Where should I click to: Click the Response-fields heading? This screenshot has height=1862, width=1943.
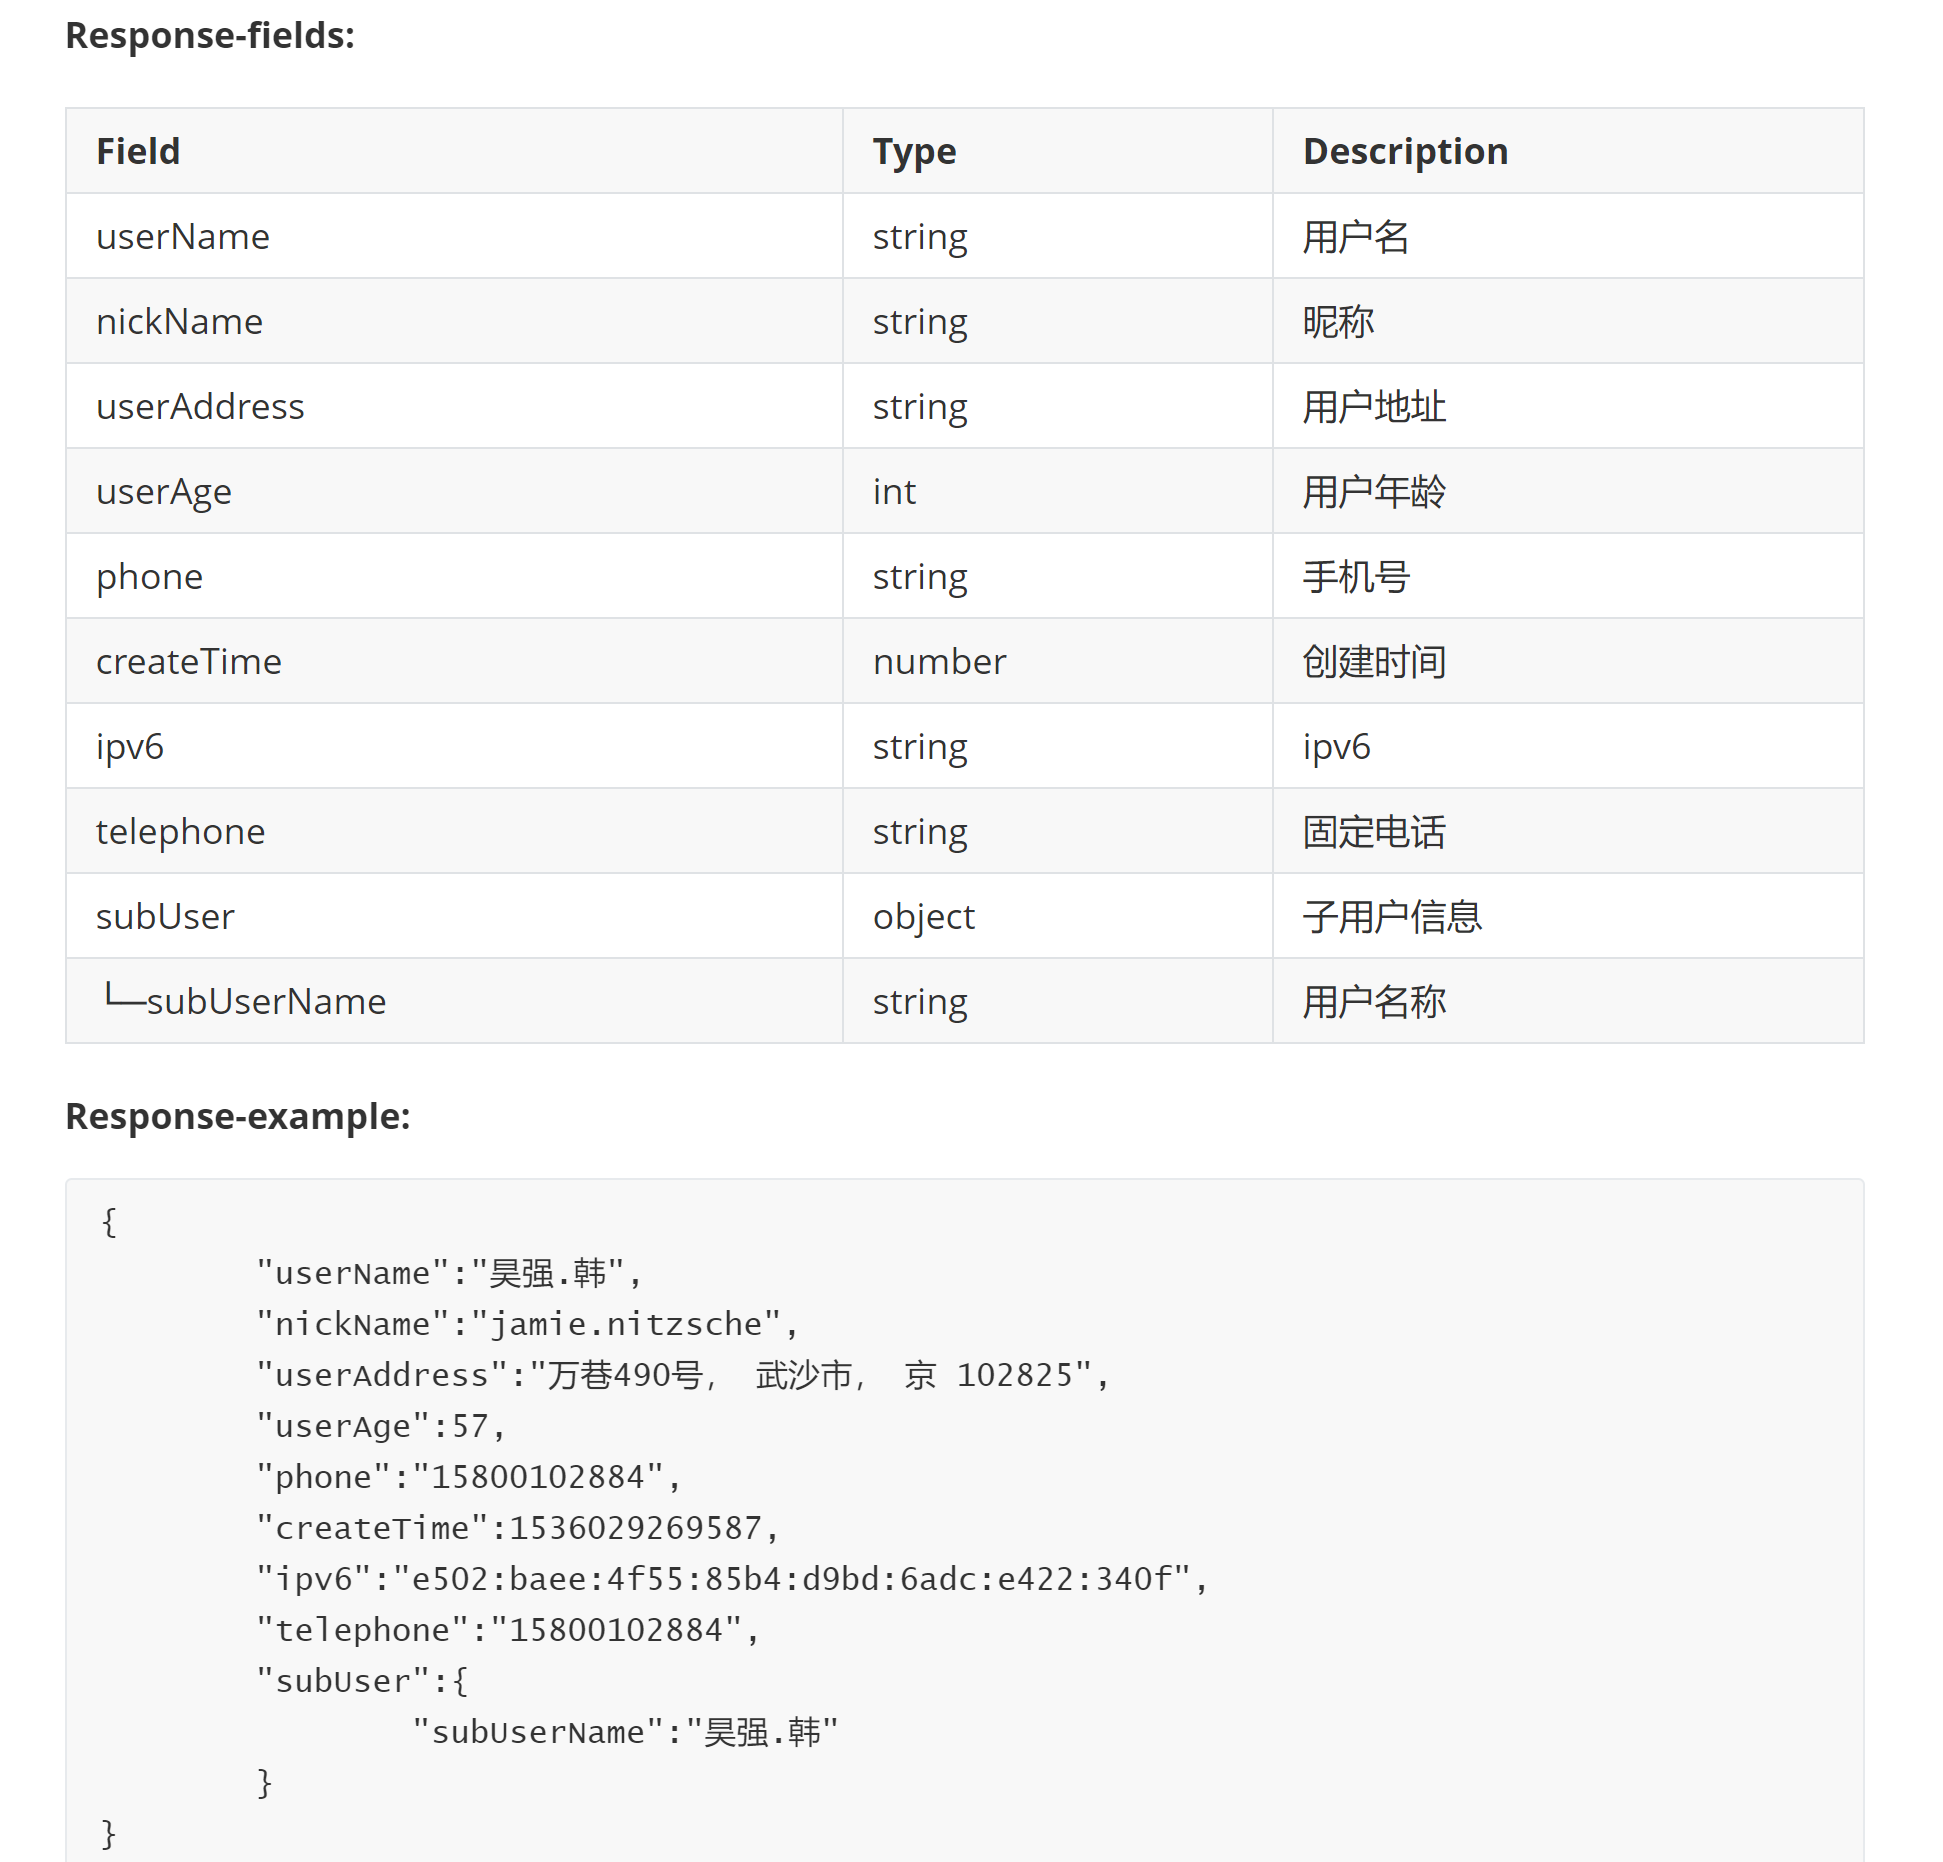tap(210, 35)
